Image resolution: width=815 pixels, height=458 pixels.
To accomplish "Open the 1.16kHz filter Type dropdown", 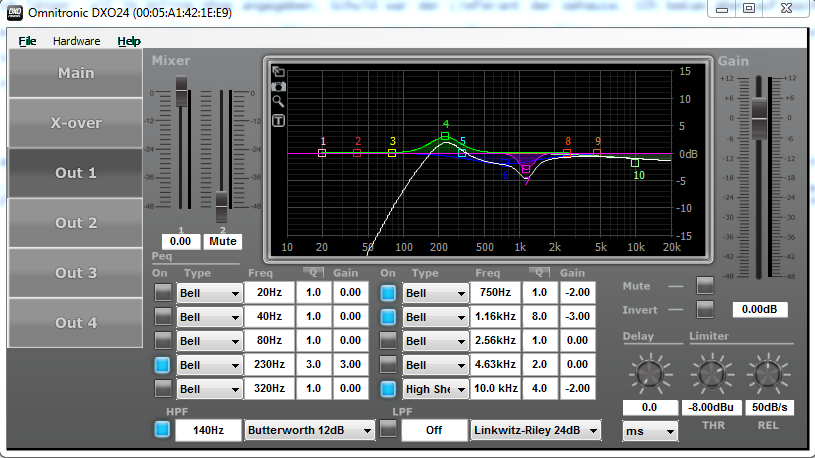I will pyautogui.click(x=435, y=317).
